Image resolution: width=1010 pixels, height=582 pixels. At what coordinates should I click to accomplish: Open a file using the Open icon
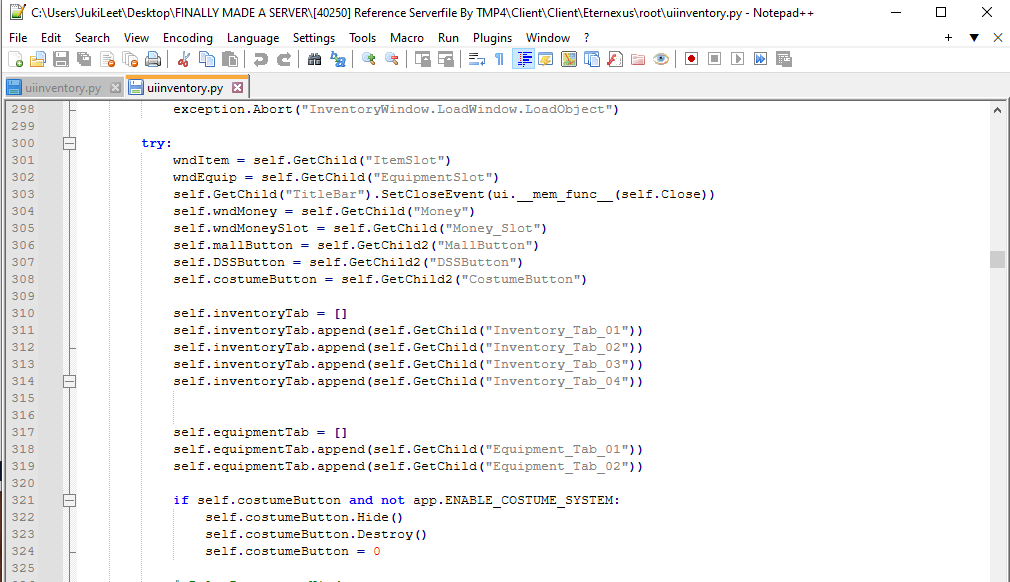coord(35,59)
